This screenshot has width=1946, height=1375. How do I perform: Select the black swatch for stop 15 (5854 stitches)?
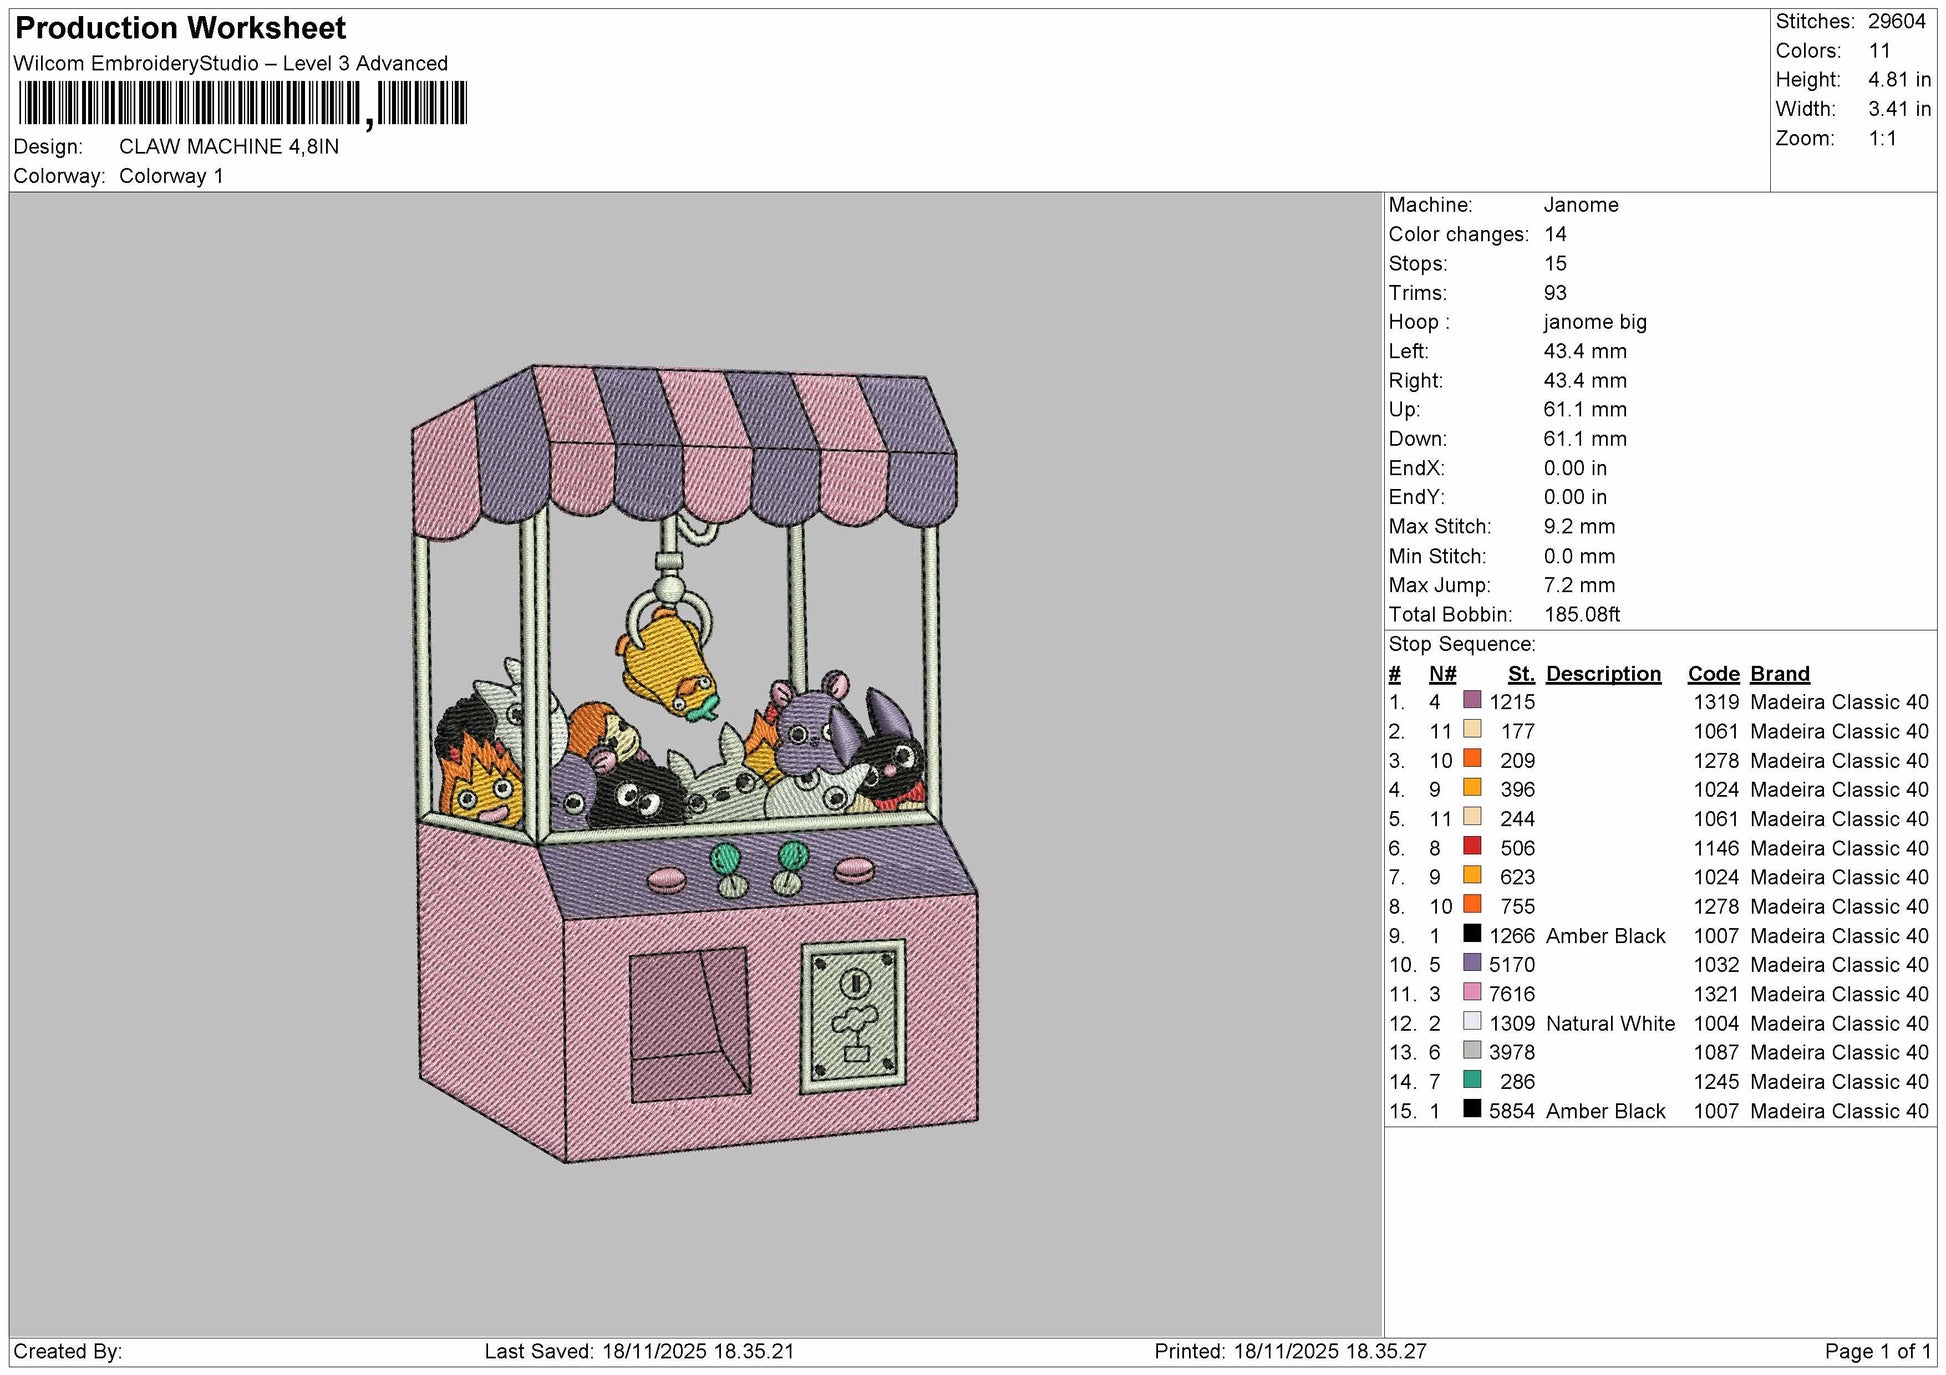tap(1472, 1108)
